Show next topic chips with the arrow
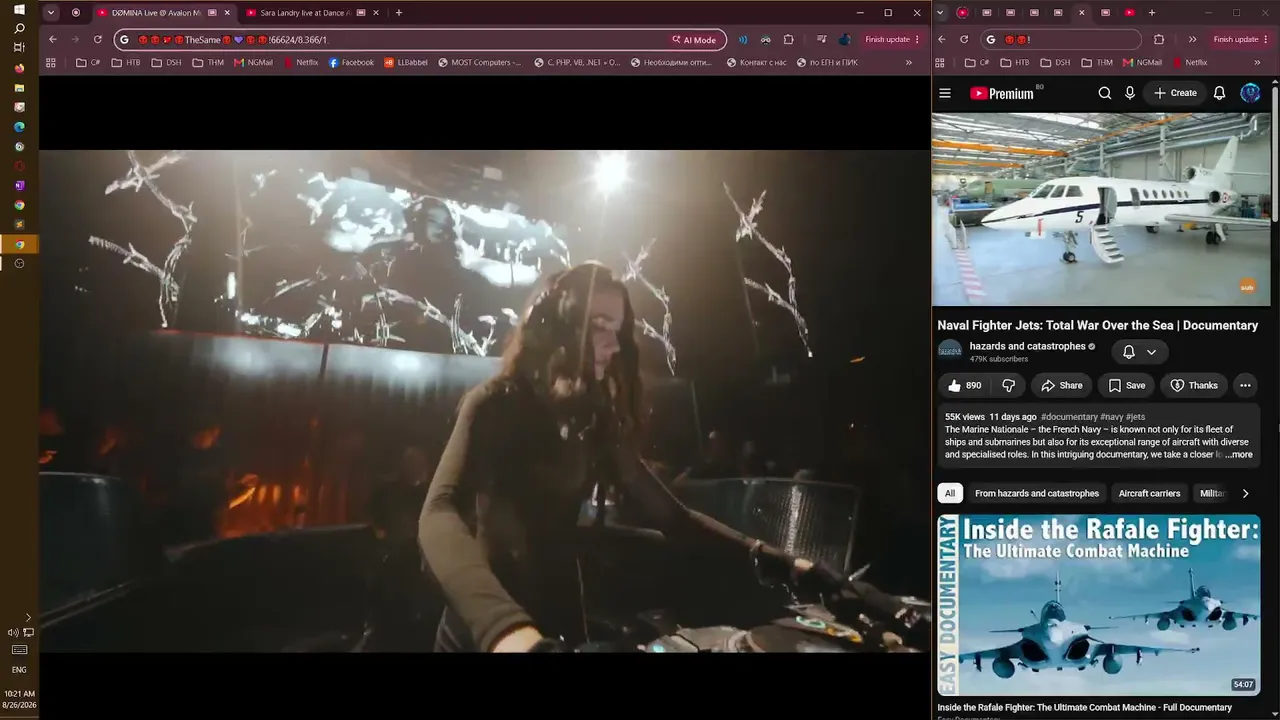The image size is (1280, 720). click(1245, 493)
